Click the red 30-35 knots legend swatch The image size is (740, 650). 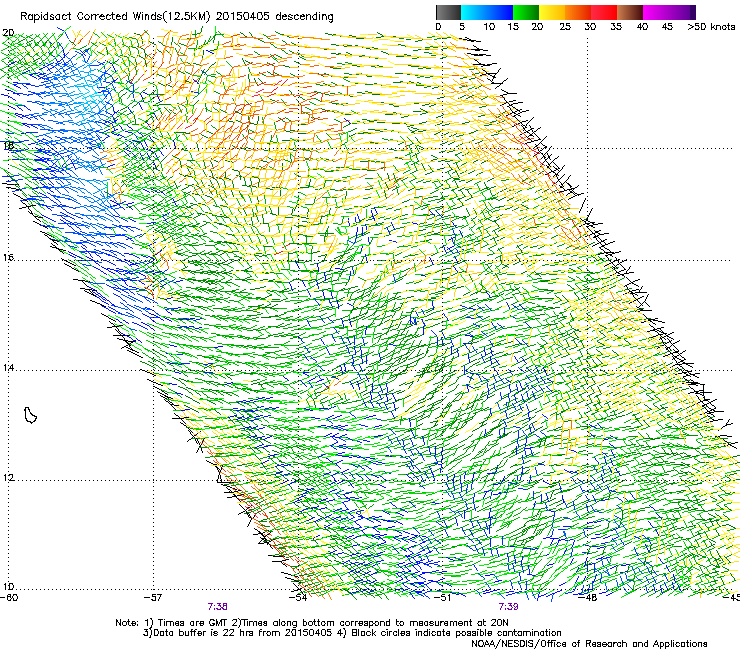(604, 12)
